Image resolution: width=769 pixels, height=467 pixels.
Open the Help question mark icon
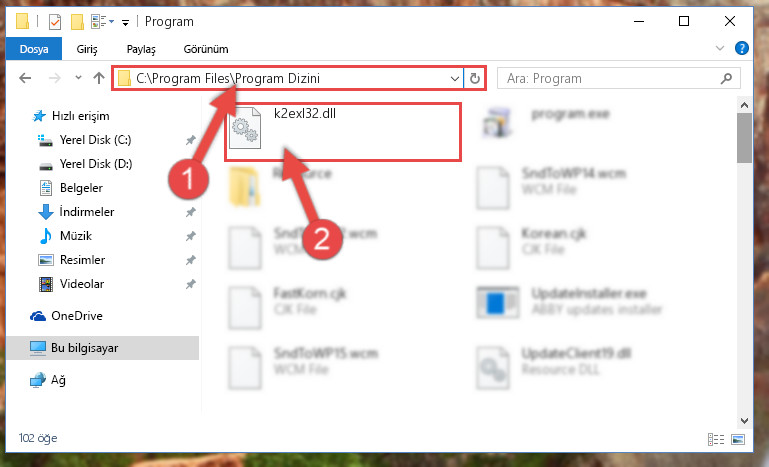click(x=742, y=48)
